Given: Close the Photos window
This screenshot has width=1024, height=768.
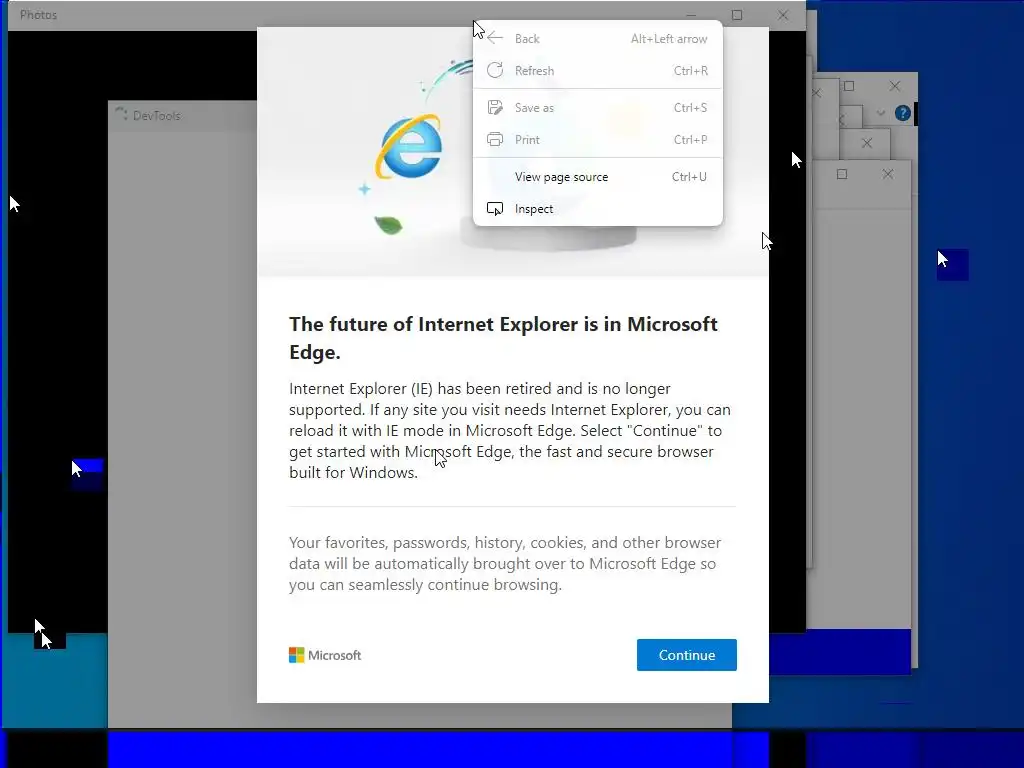Looking at the screenshot, I should pyautogui.click(x=783, y=15).
